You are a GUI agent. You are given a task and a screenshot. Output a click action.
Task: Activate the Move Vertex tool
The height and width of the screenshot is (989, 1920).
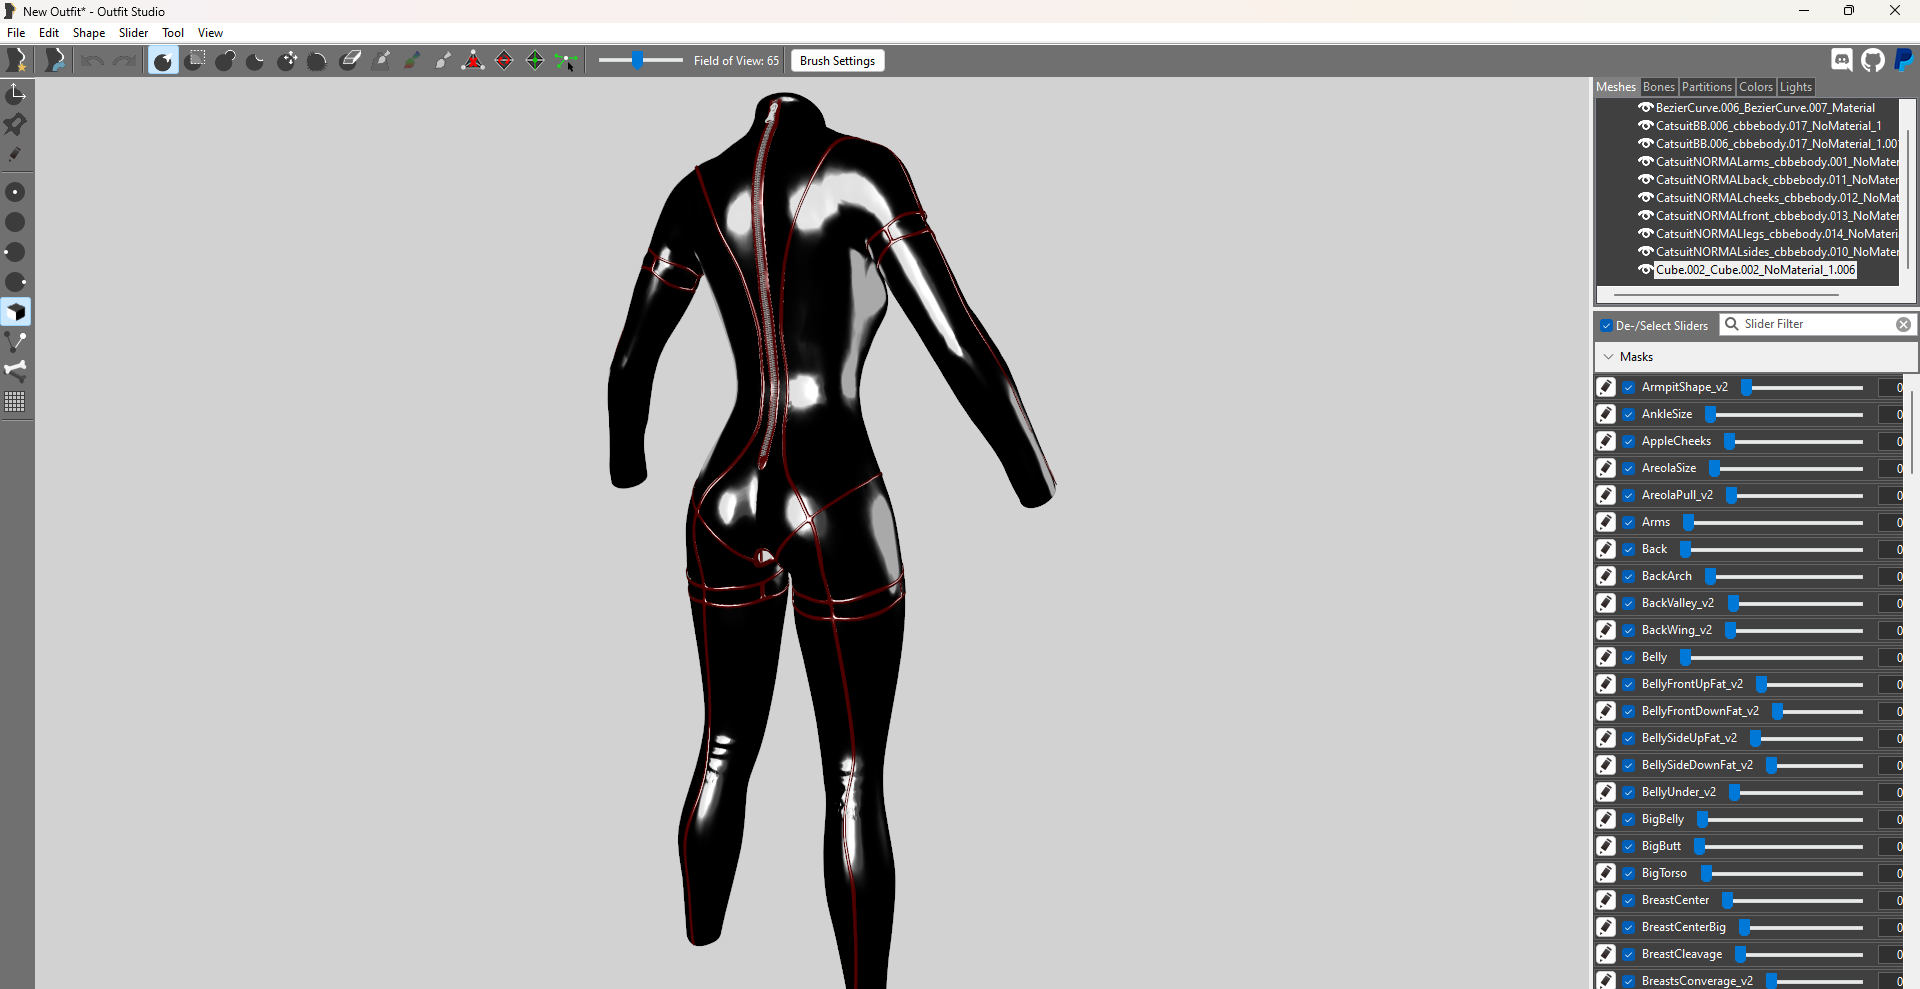click(566, 61)
